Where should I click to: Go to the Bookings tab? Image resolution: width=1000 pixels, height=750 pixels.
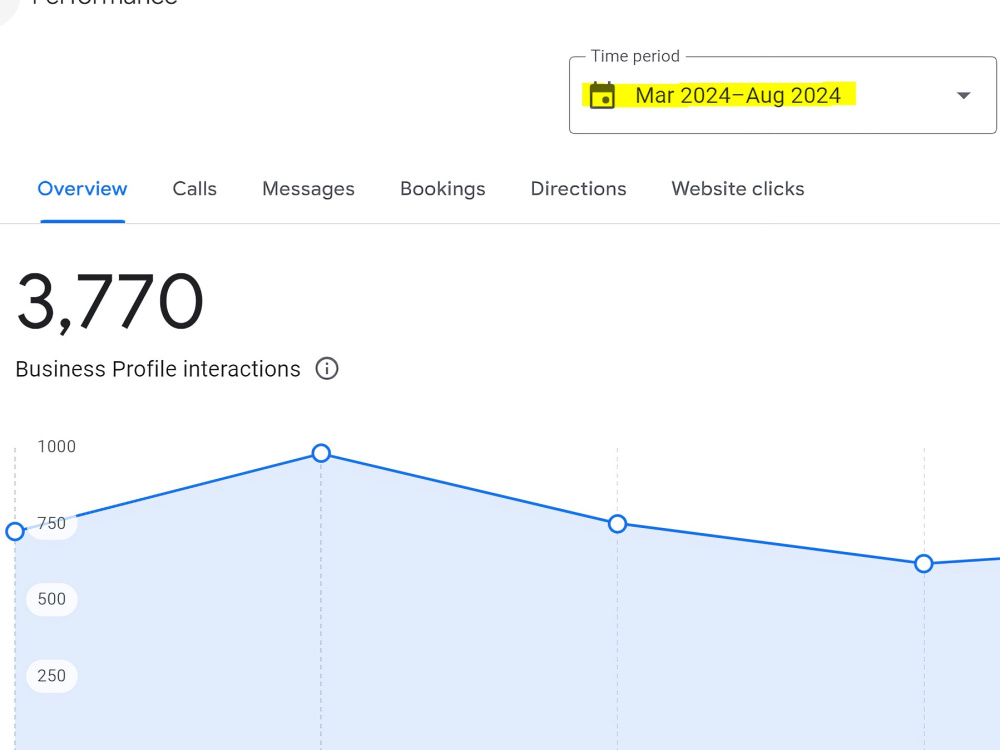443,189
